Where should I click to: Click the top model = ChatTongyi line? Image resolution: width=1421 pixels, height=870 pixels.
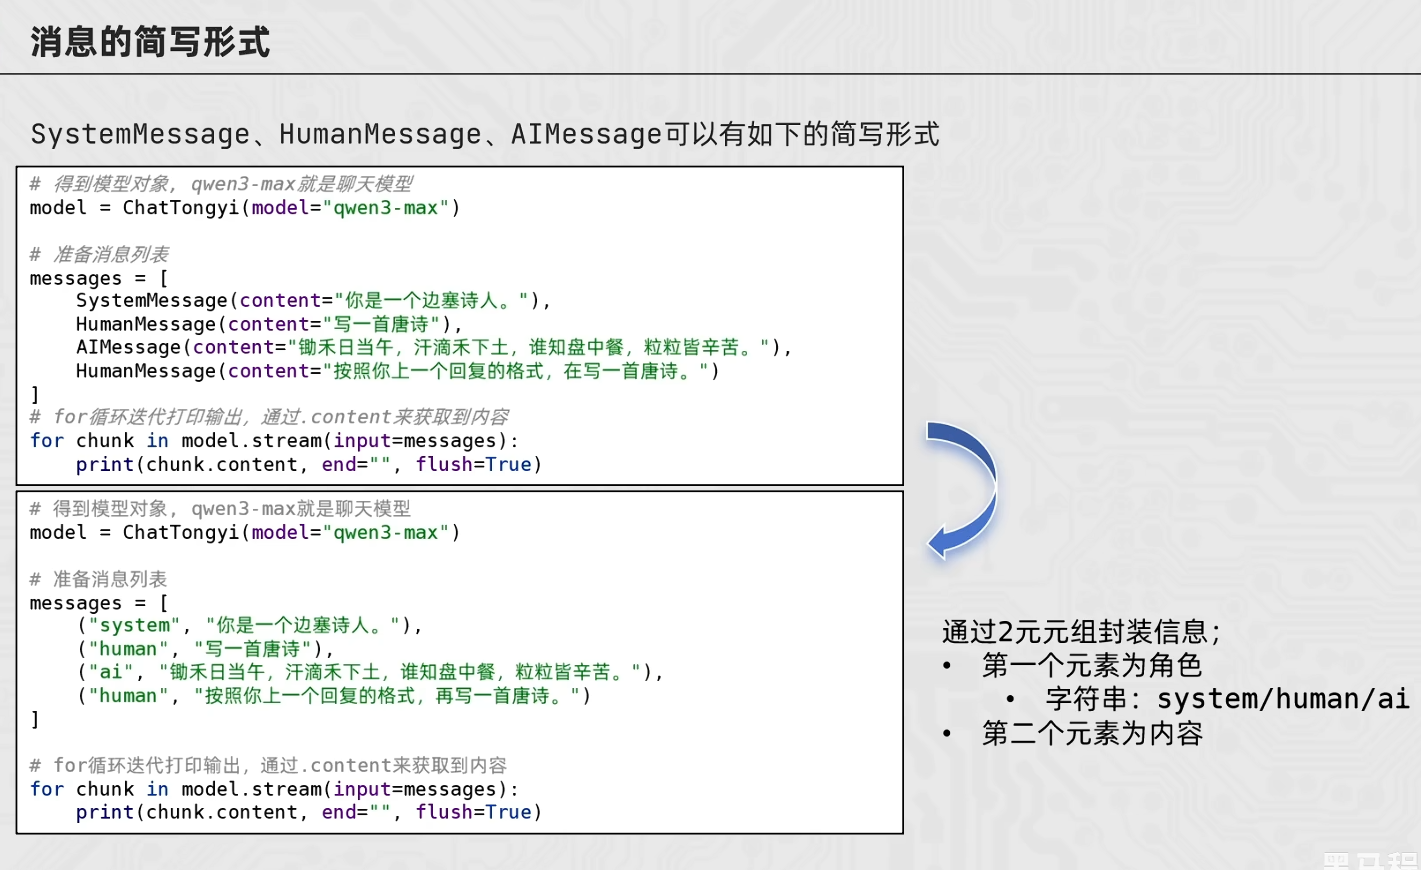(245, 208)
